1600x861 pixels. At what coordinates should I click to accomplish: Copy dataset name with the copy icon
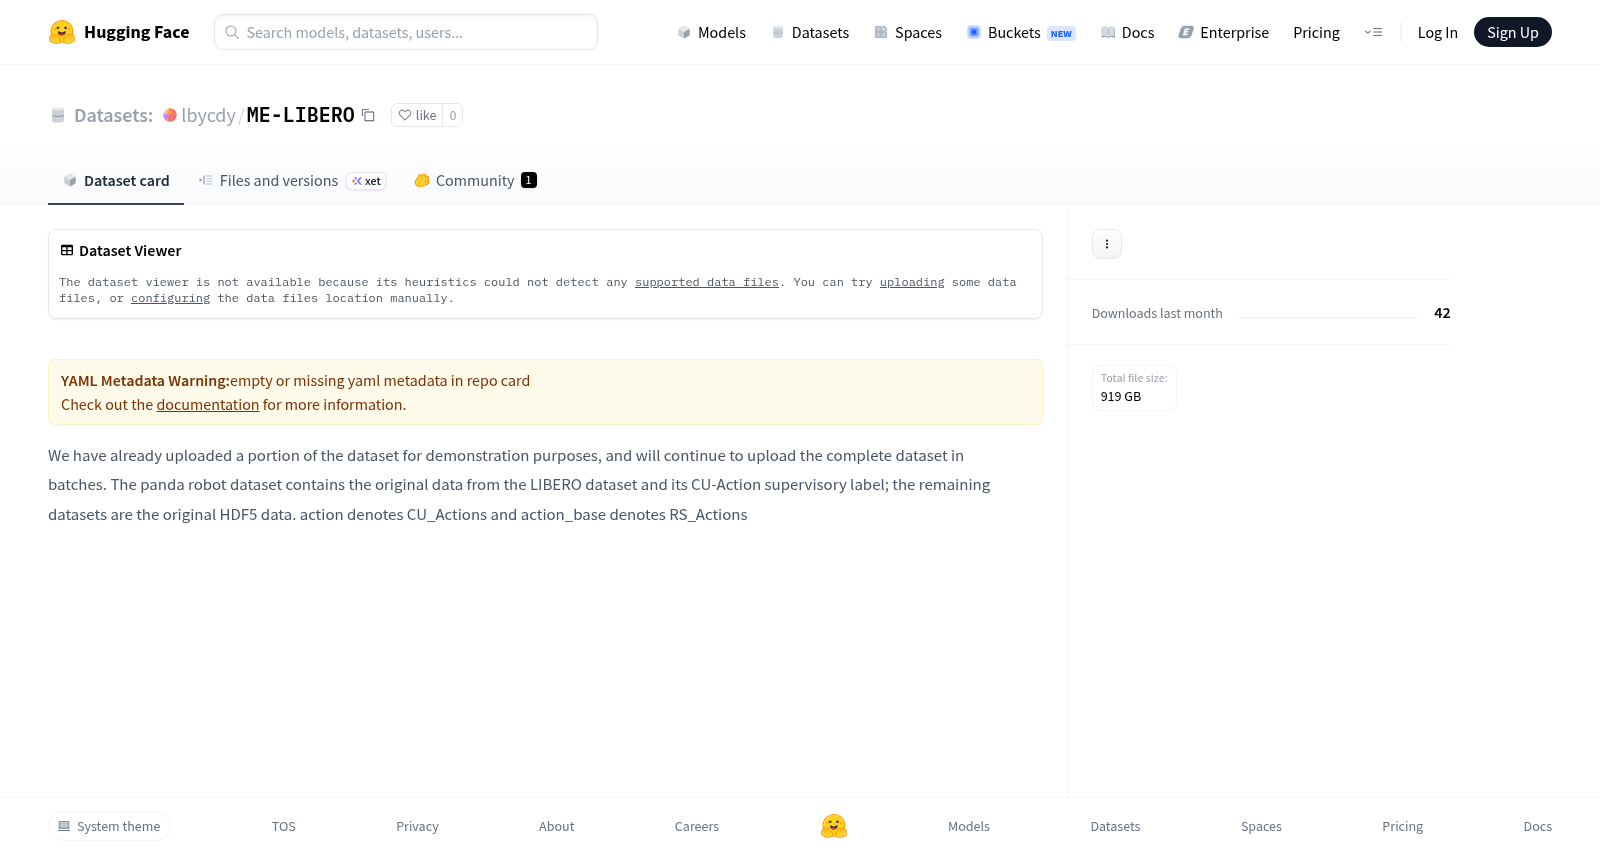click(x=368, y=115)
